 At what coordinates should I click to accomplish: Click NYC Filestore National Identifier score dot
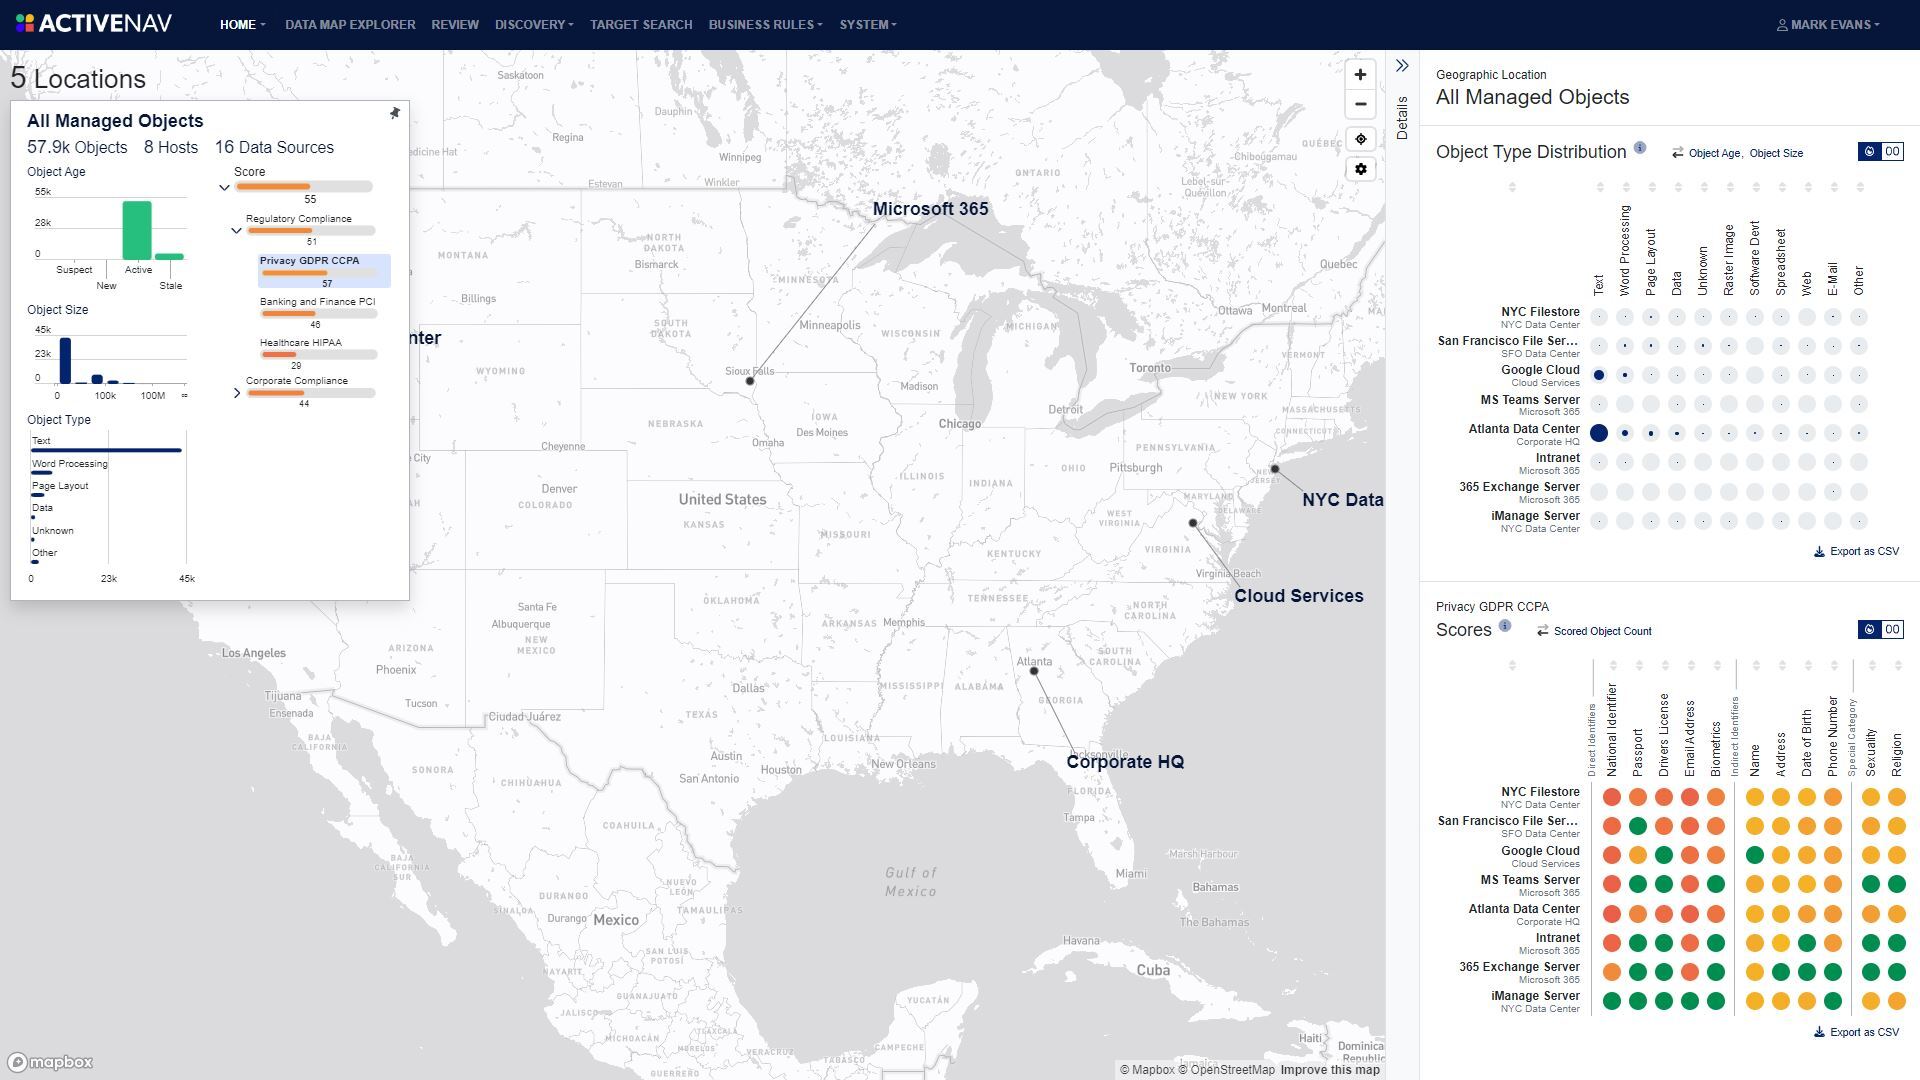pyautogui.click(x=1612, y=797)
